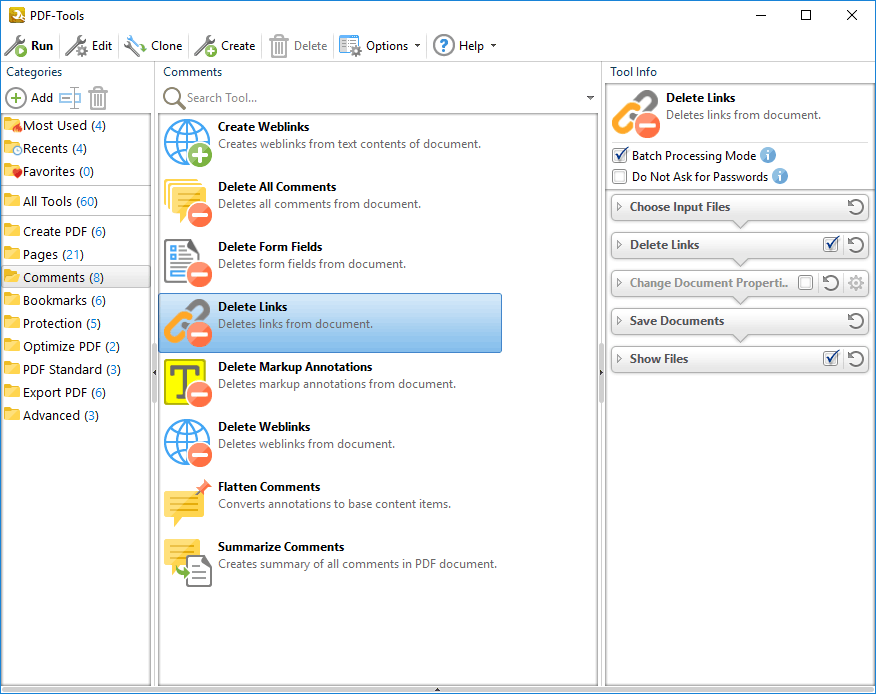Select the Optimize PDF category
876x694 pixels.
[76, 346]
